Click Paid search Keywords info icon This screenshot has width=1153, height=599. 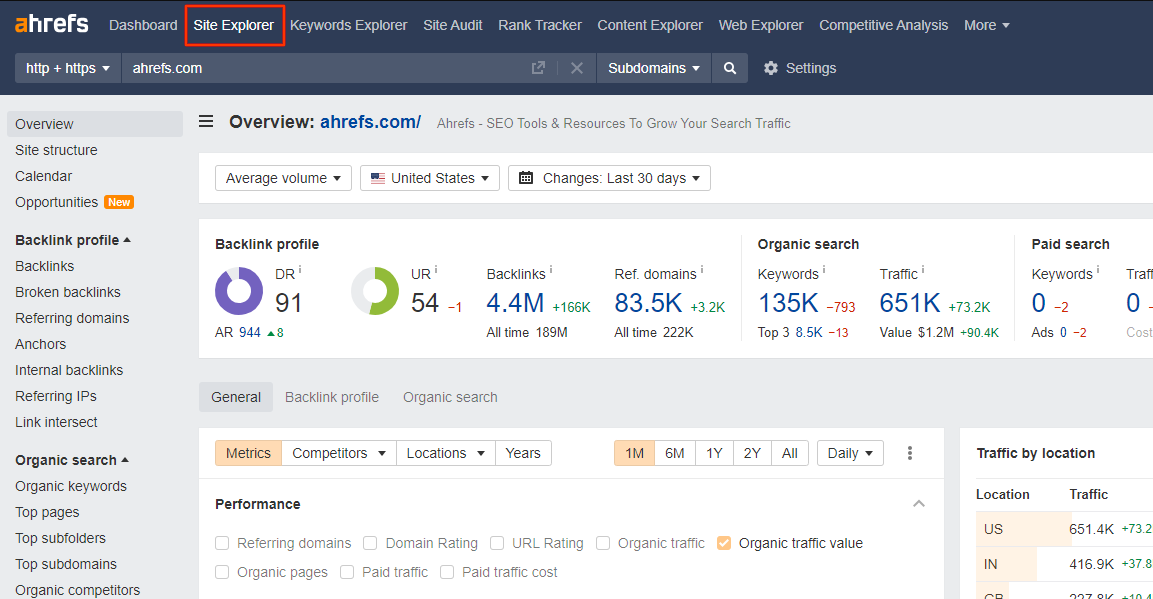(1098, 270)
